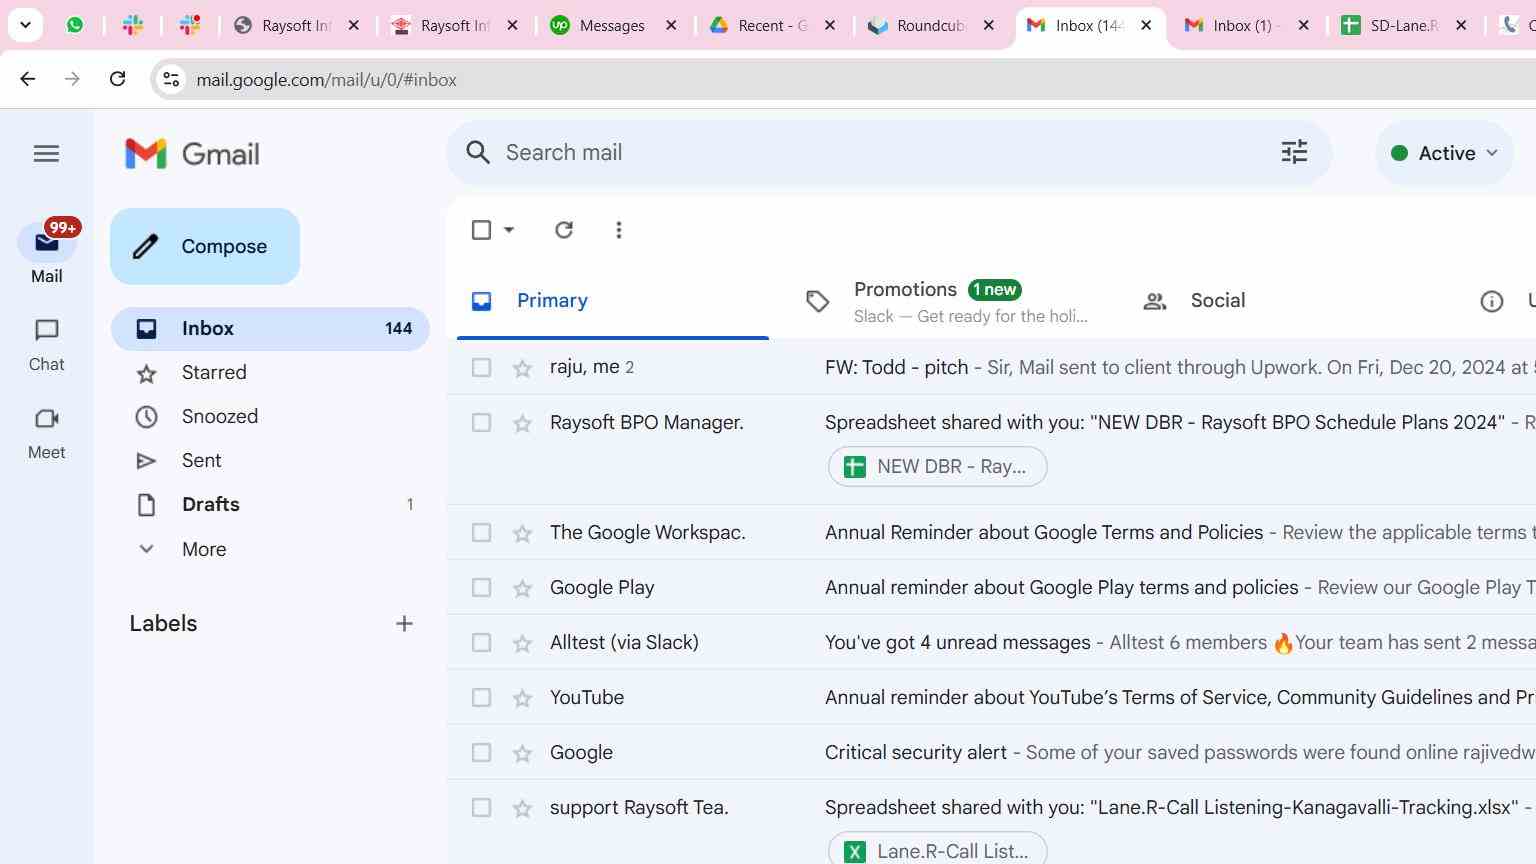This screenshot has width=1536, height=864.
Task: Open the Starred folder
Action: (270, 372)
